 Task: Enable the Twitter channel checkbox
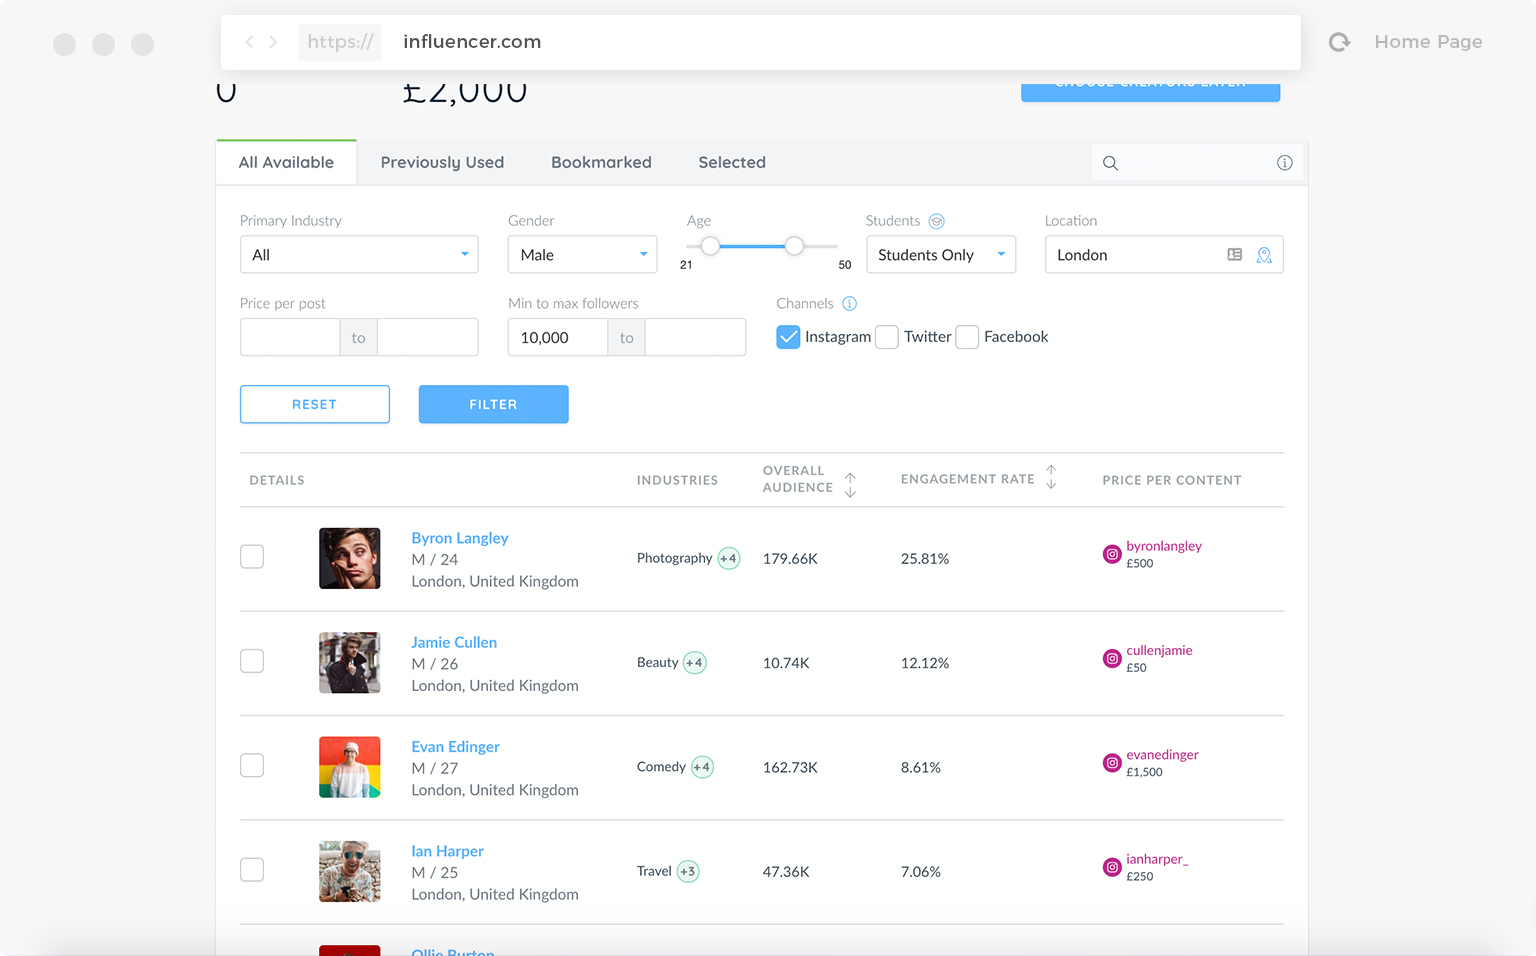point(887,337)
